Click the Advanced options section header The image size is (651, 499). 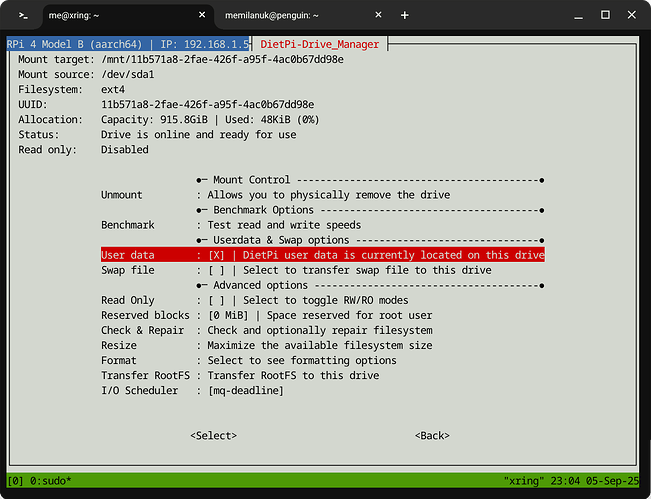click(x=260, y=285)
